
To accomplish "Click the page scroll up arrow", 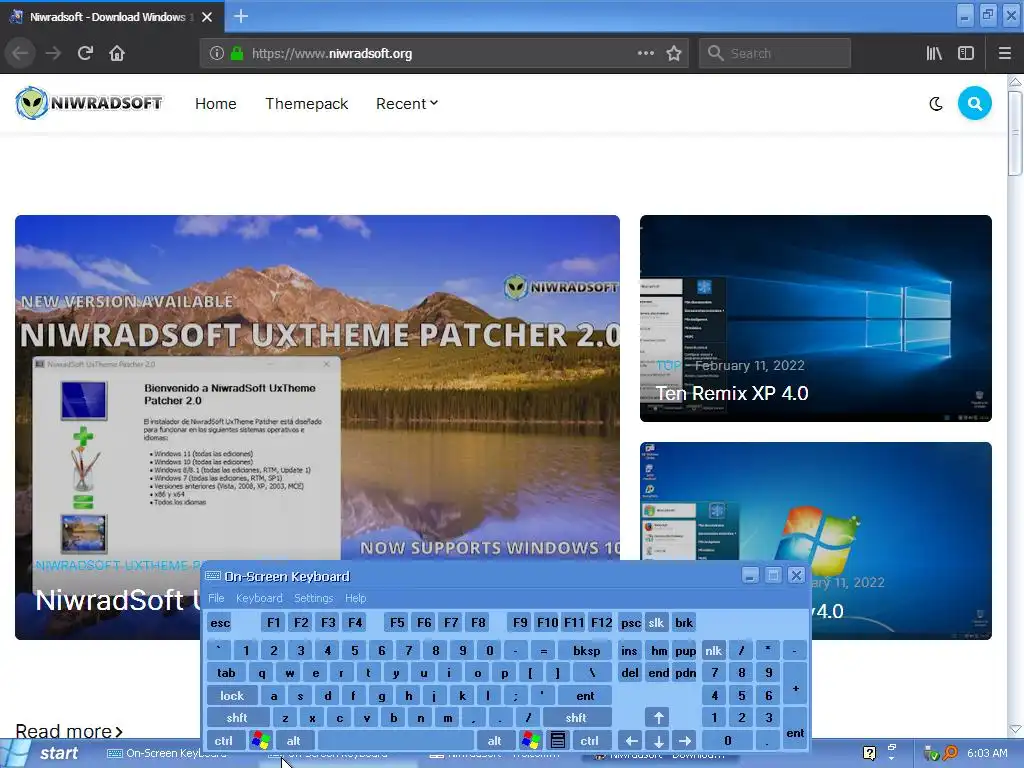I will tap(1015, 82).
